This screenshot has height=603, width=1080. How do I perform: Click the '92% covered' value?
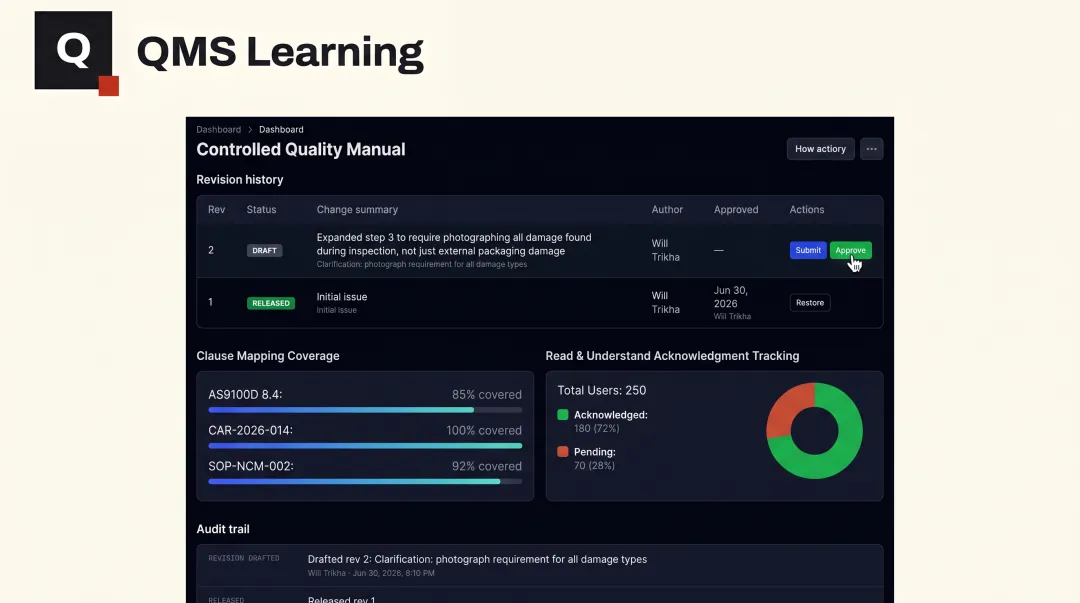pos(486,467)
